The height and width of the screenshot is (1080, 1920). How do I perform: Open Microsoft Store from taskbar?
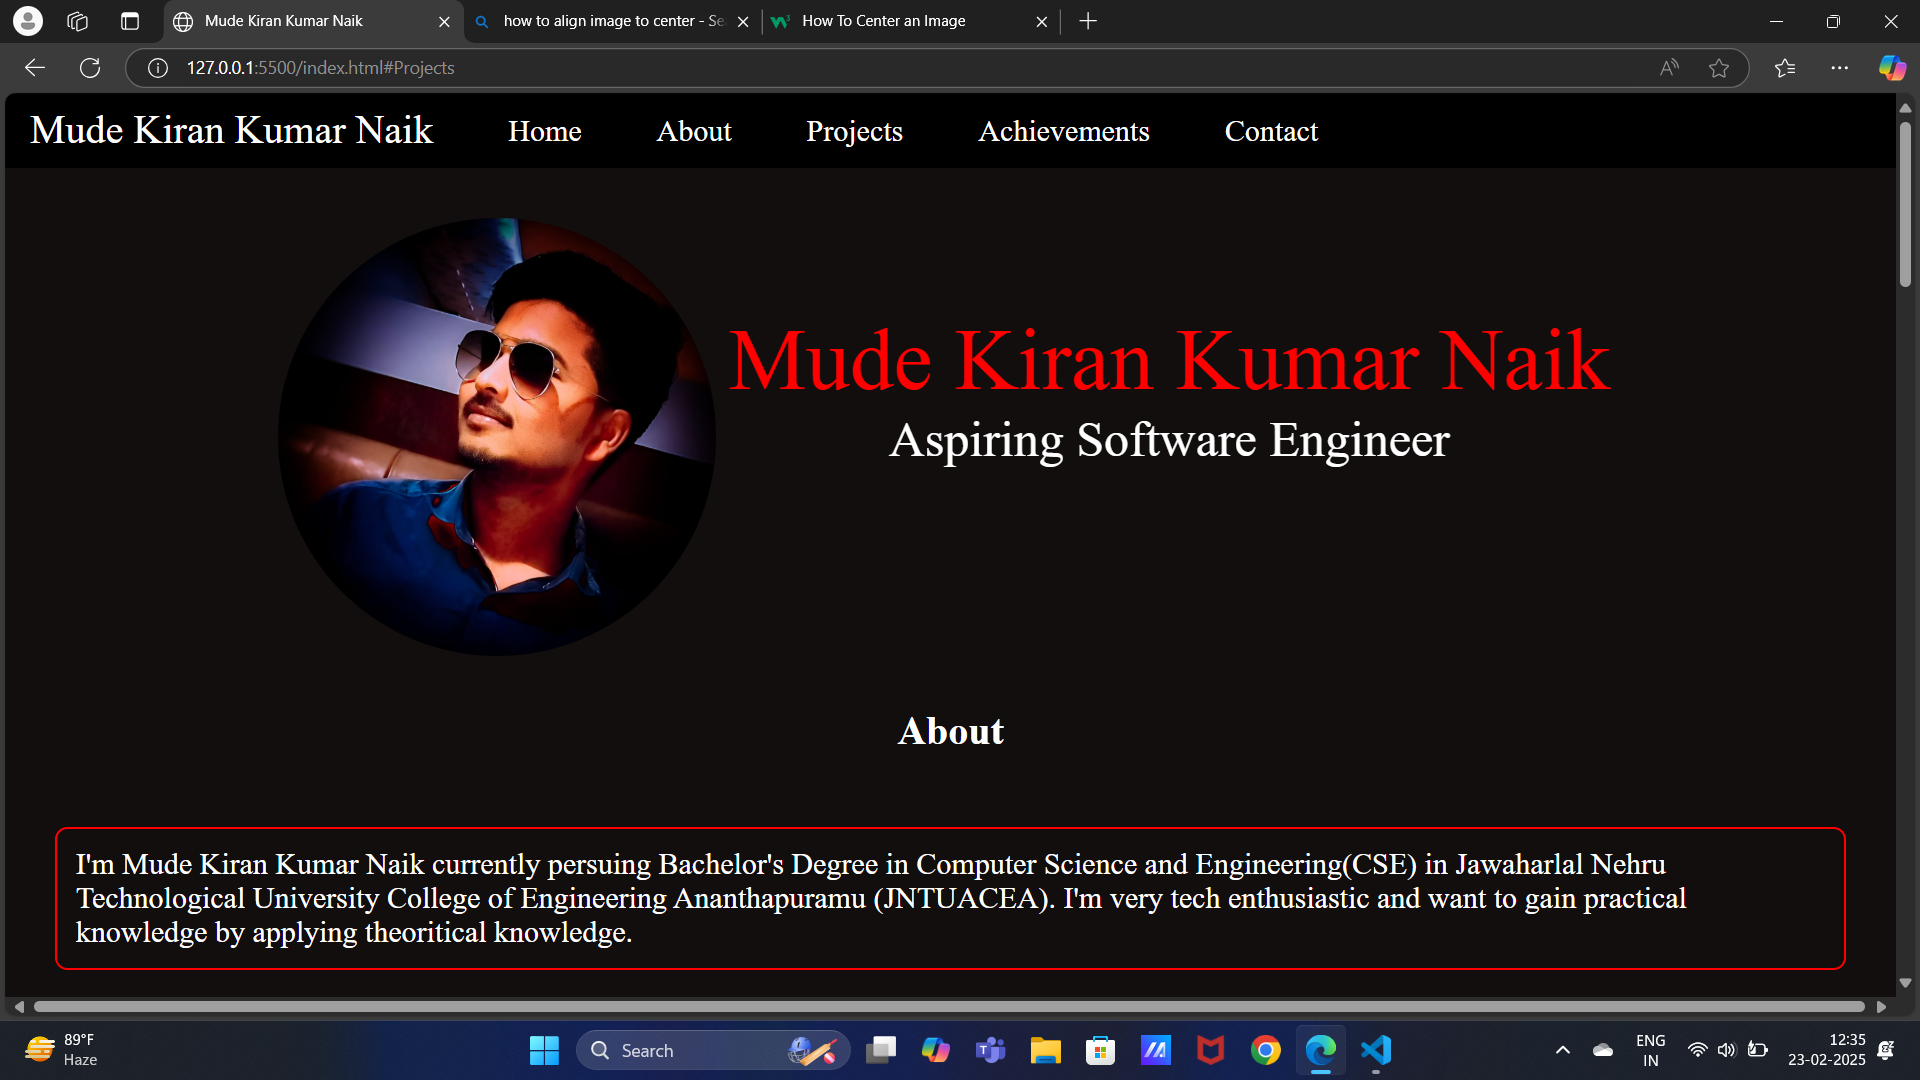coord(1100,1050)
